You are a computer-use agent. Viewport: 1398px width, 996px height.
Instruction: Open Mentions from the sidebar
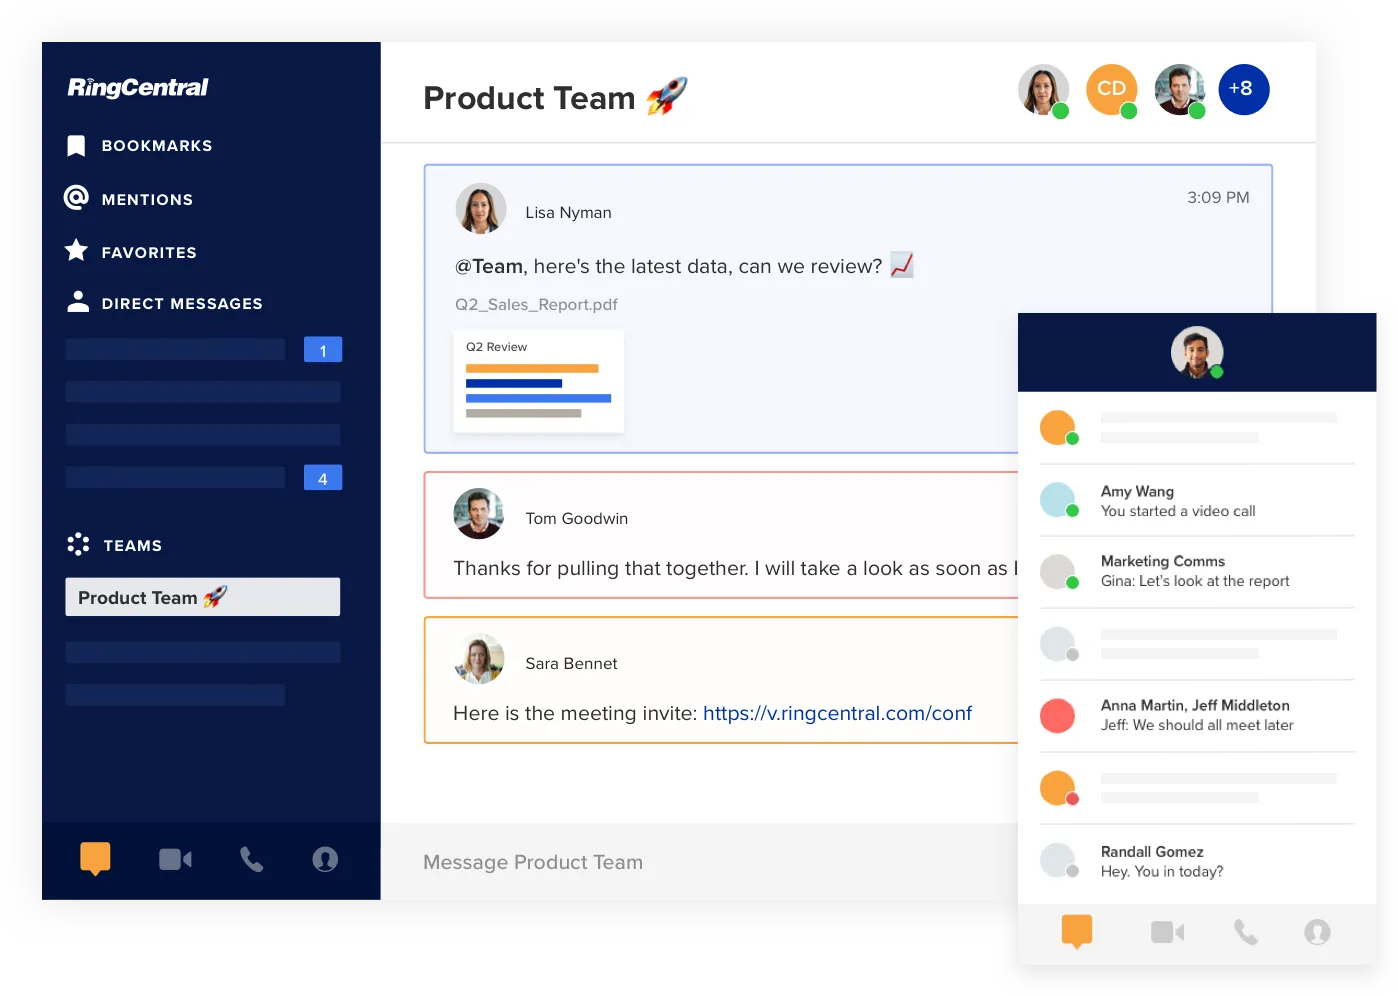(x=146, y=199)
